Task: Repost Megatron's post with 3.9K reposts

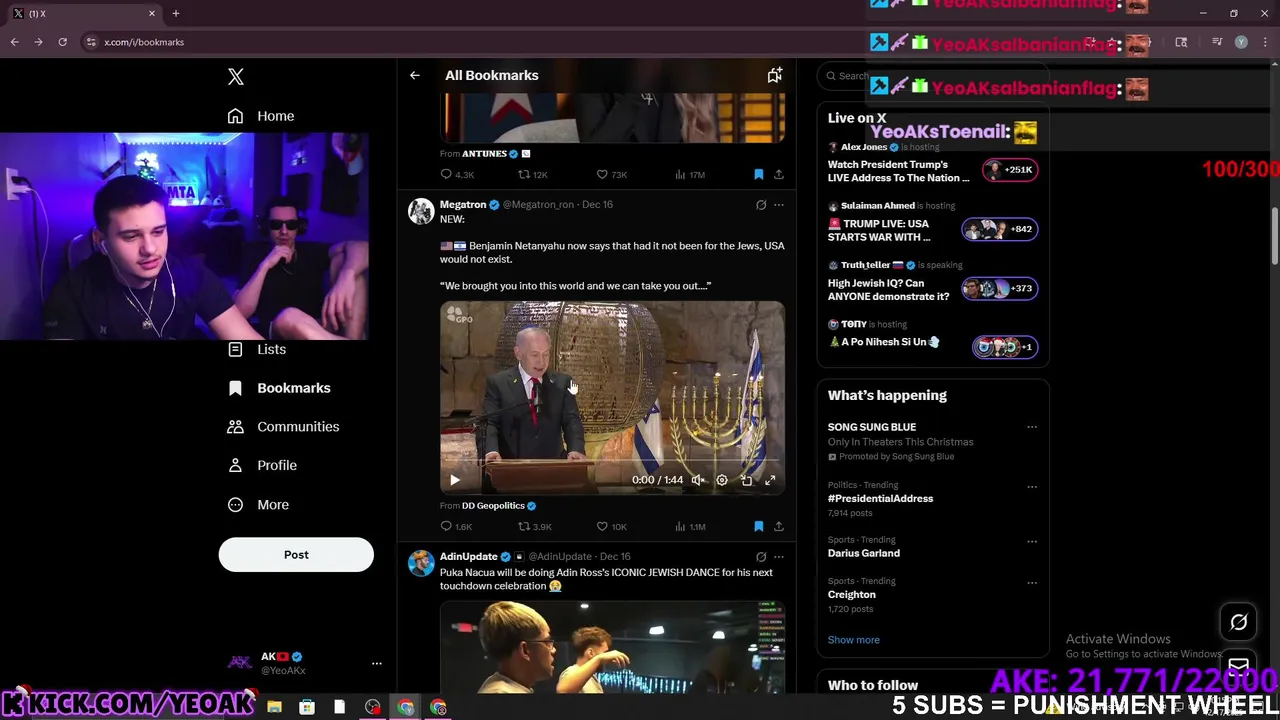Action: coord(534,526)
